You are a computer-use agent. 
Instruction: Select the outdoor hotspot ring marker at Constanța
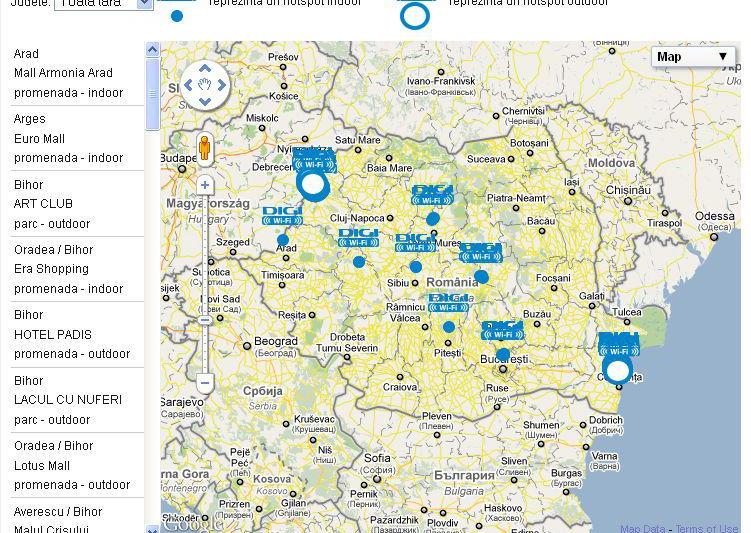[x=618, y=371]
